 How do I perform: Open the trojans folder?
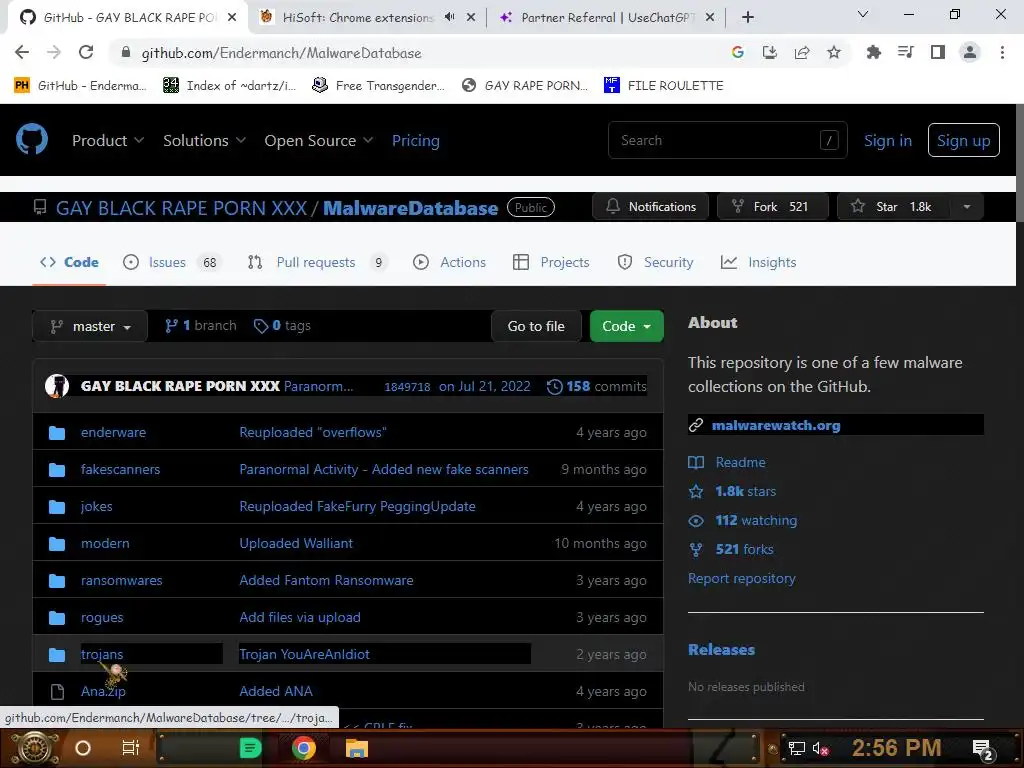point(102,654)
